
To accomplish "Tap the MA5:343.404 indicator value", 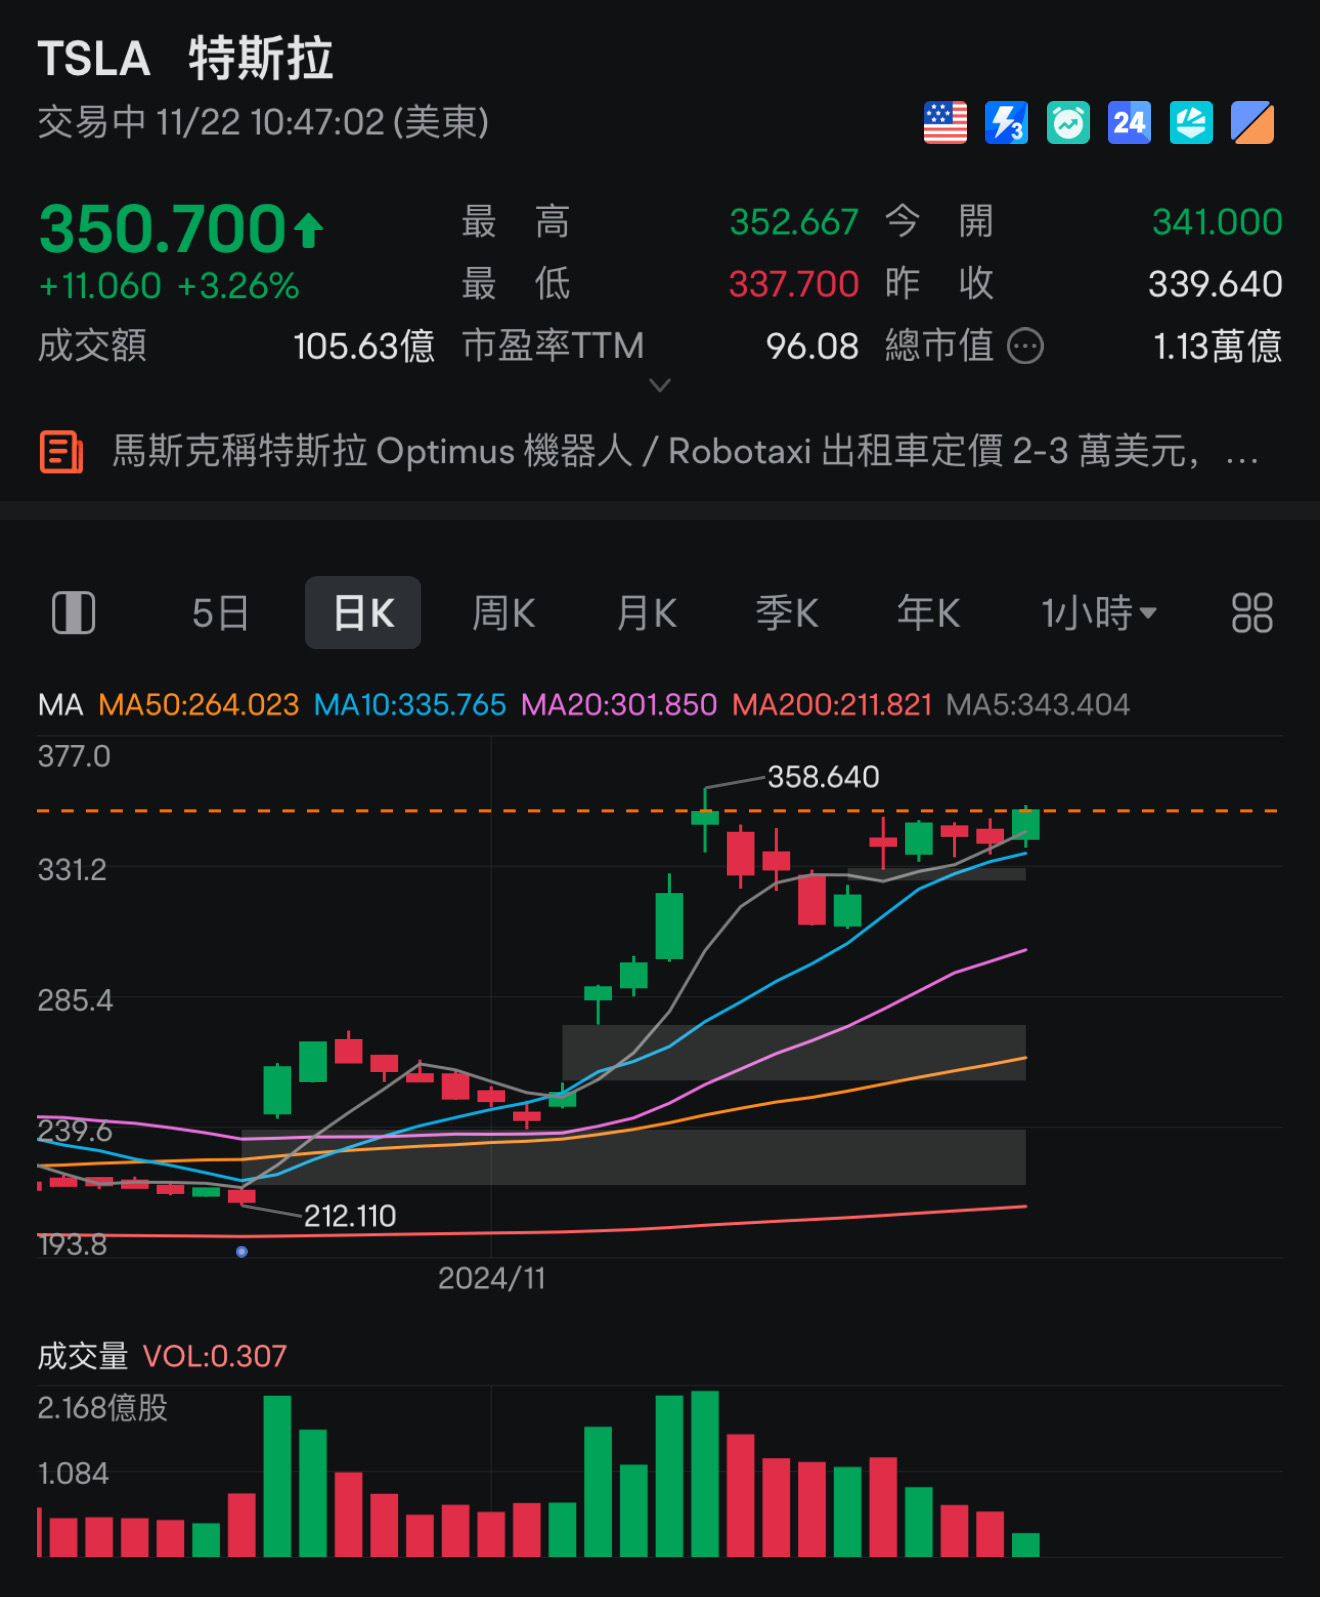I will (x=1038, y=705).
